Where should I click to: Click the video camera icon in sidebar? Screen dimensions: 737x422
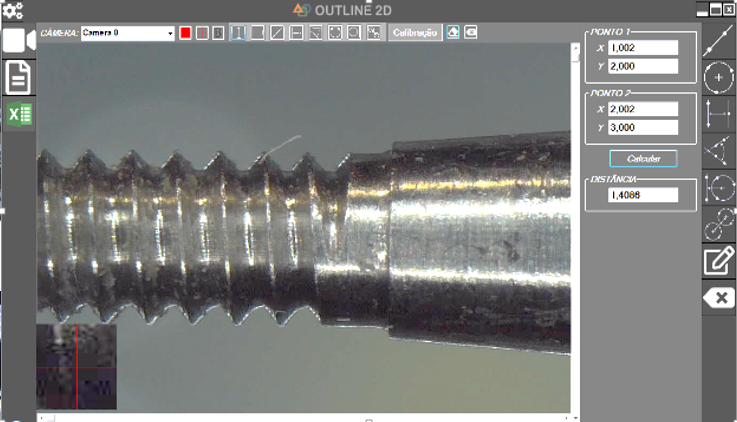click(19, 41)
